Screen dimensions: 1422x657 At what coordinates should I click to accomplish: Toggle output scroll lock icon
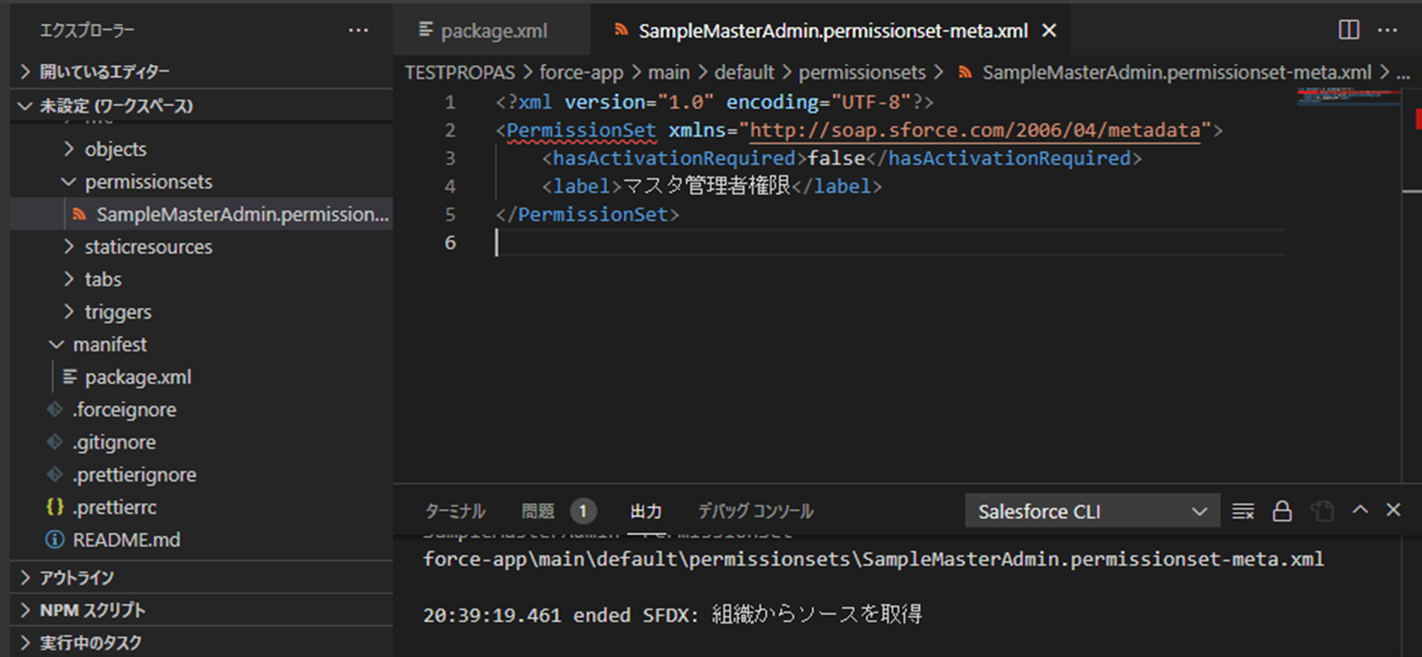click(1282, 511)
